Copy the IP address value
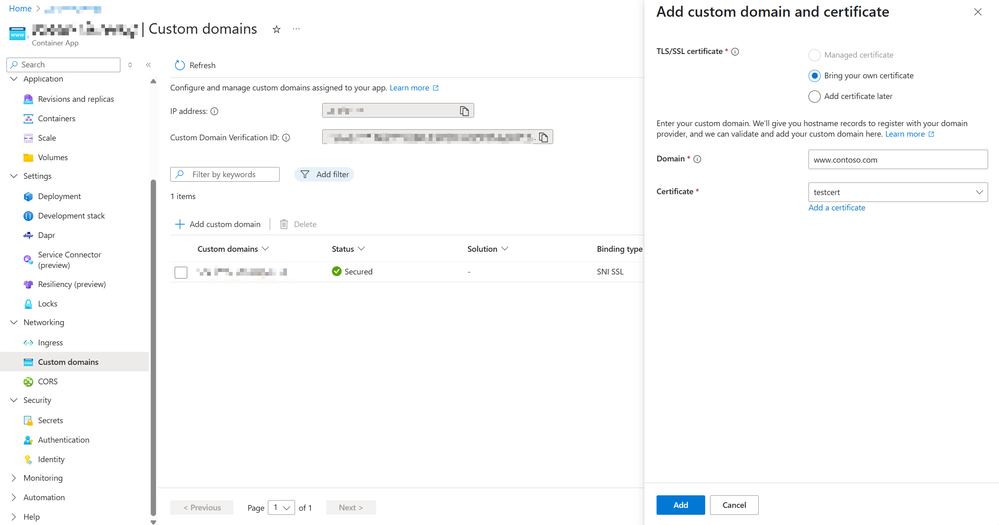This screenshot has height=525, width=999. [464, 111]
